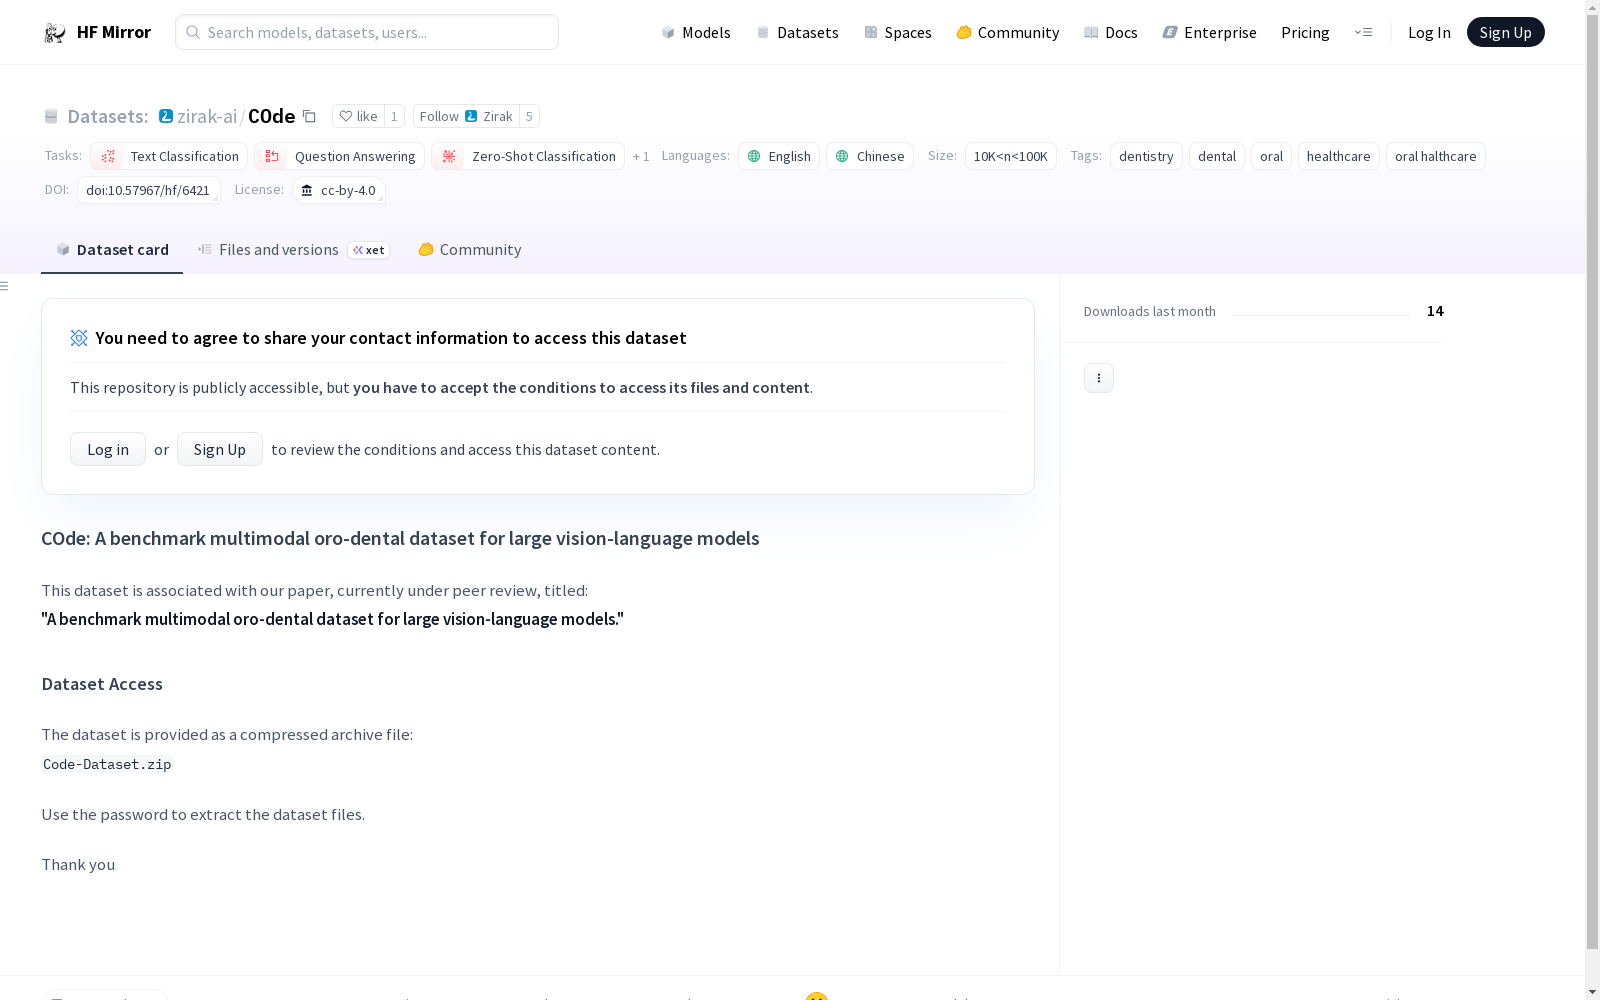This screenshot has height=1000, width=1600.
Task: Click the dark Sign Up header button
Action: click(x=1505, y=32)
